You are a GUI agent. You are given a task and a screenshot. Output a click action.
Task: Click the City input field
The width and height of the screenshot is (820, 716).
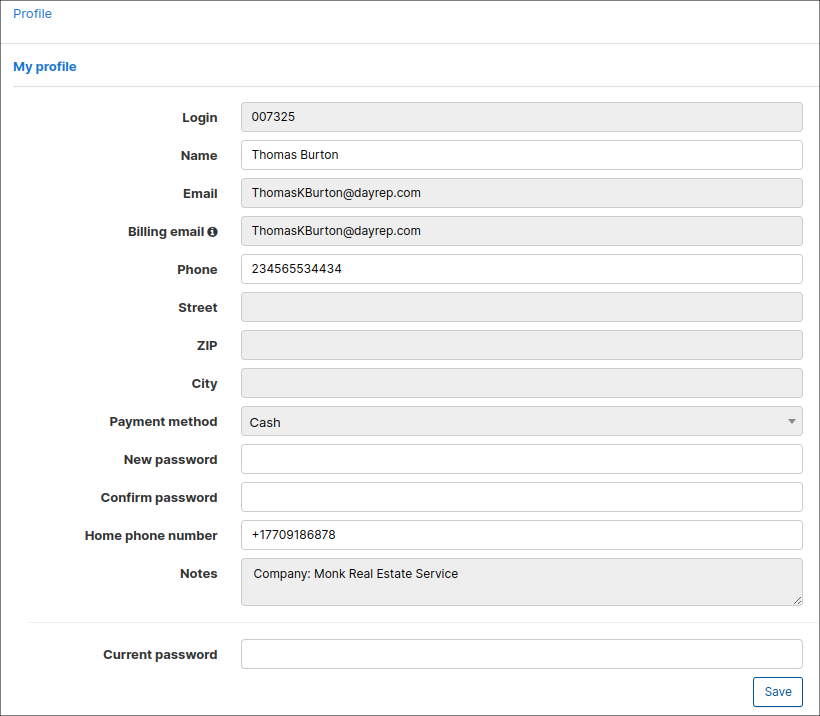coord(520,383)
